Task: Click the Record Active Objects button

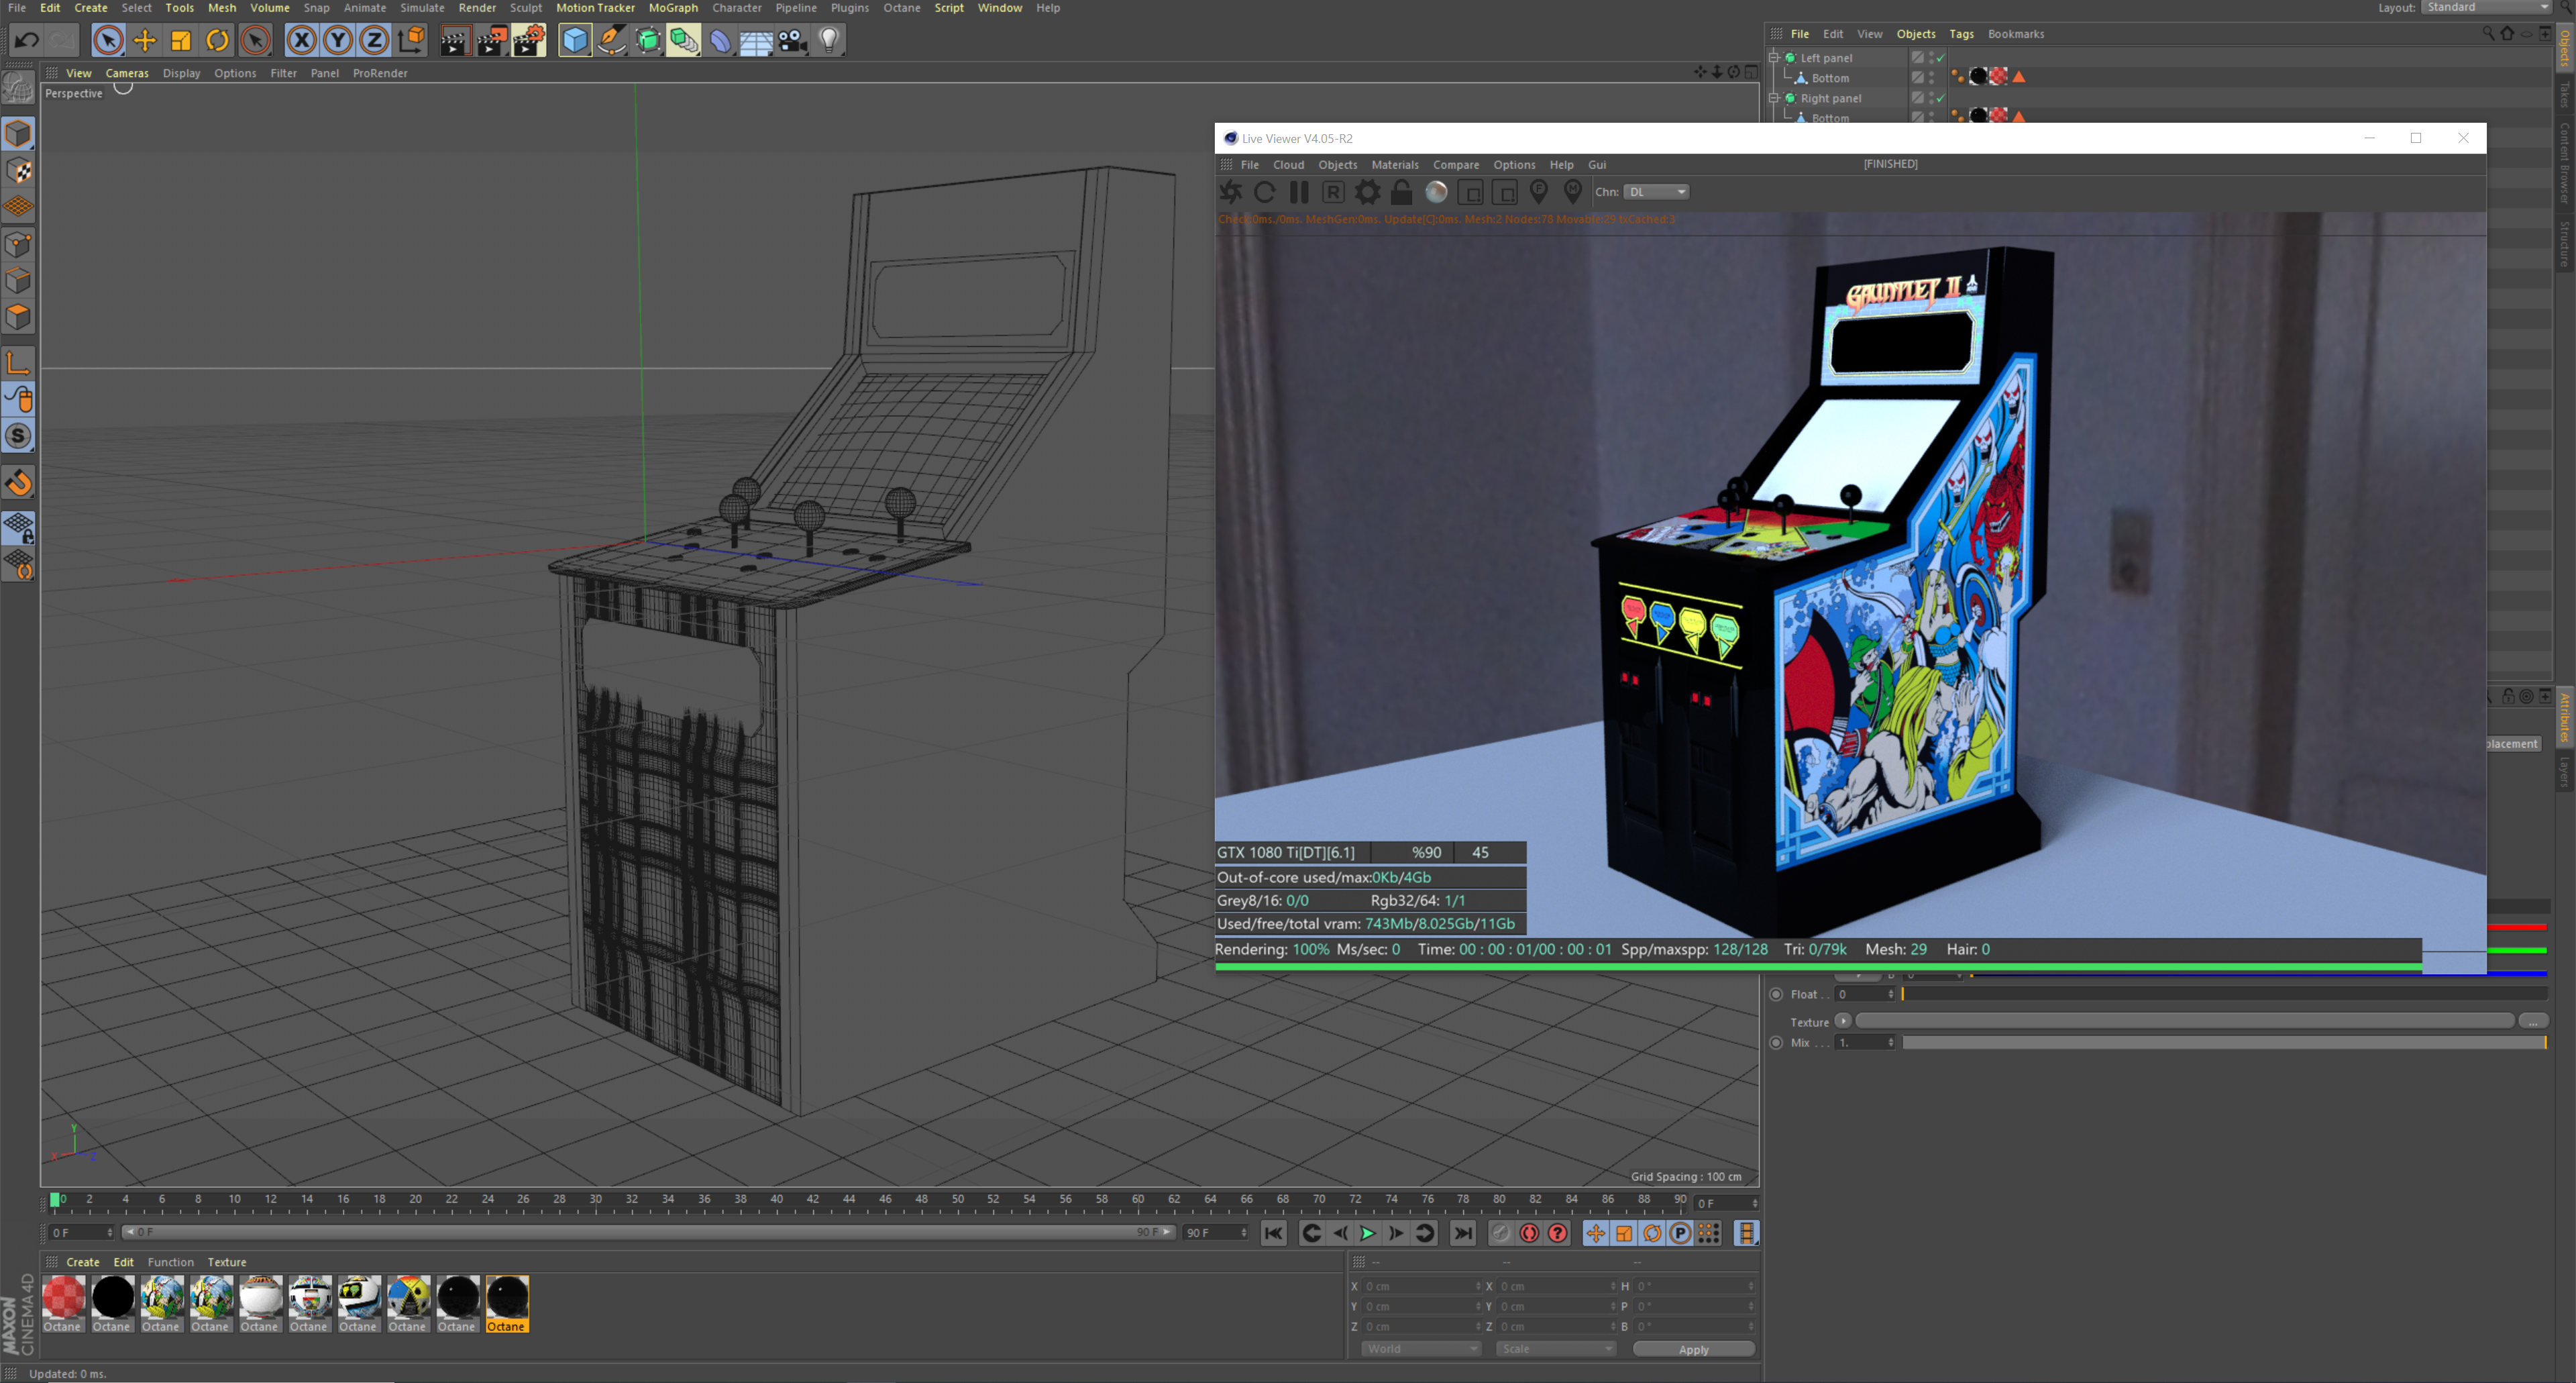Action: click(x=1501, y=1233)
